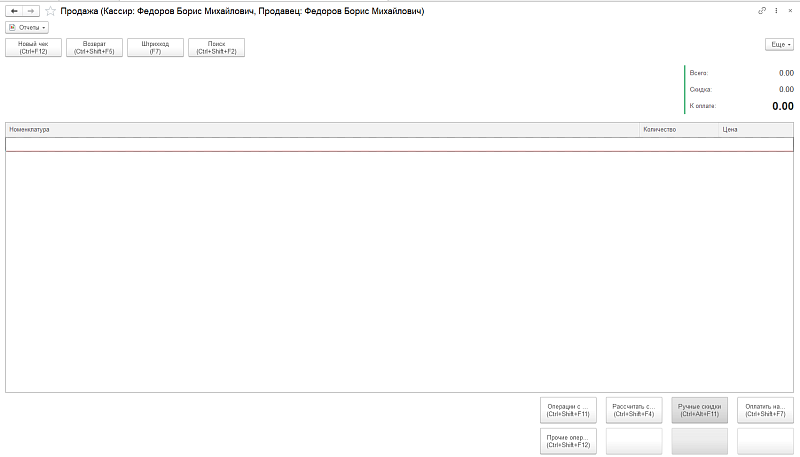Open the Отчеты dropdown menu
This screenshot has width=800, height=457.
(27, 27)
